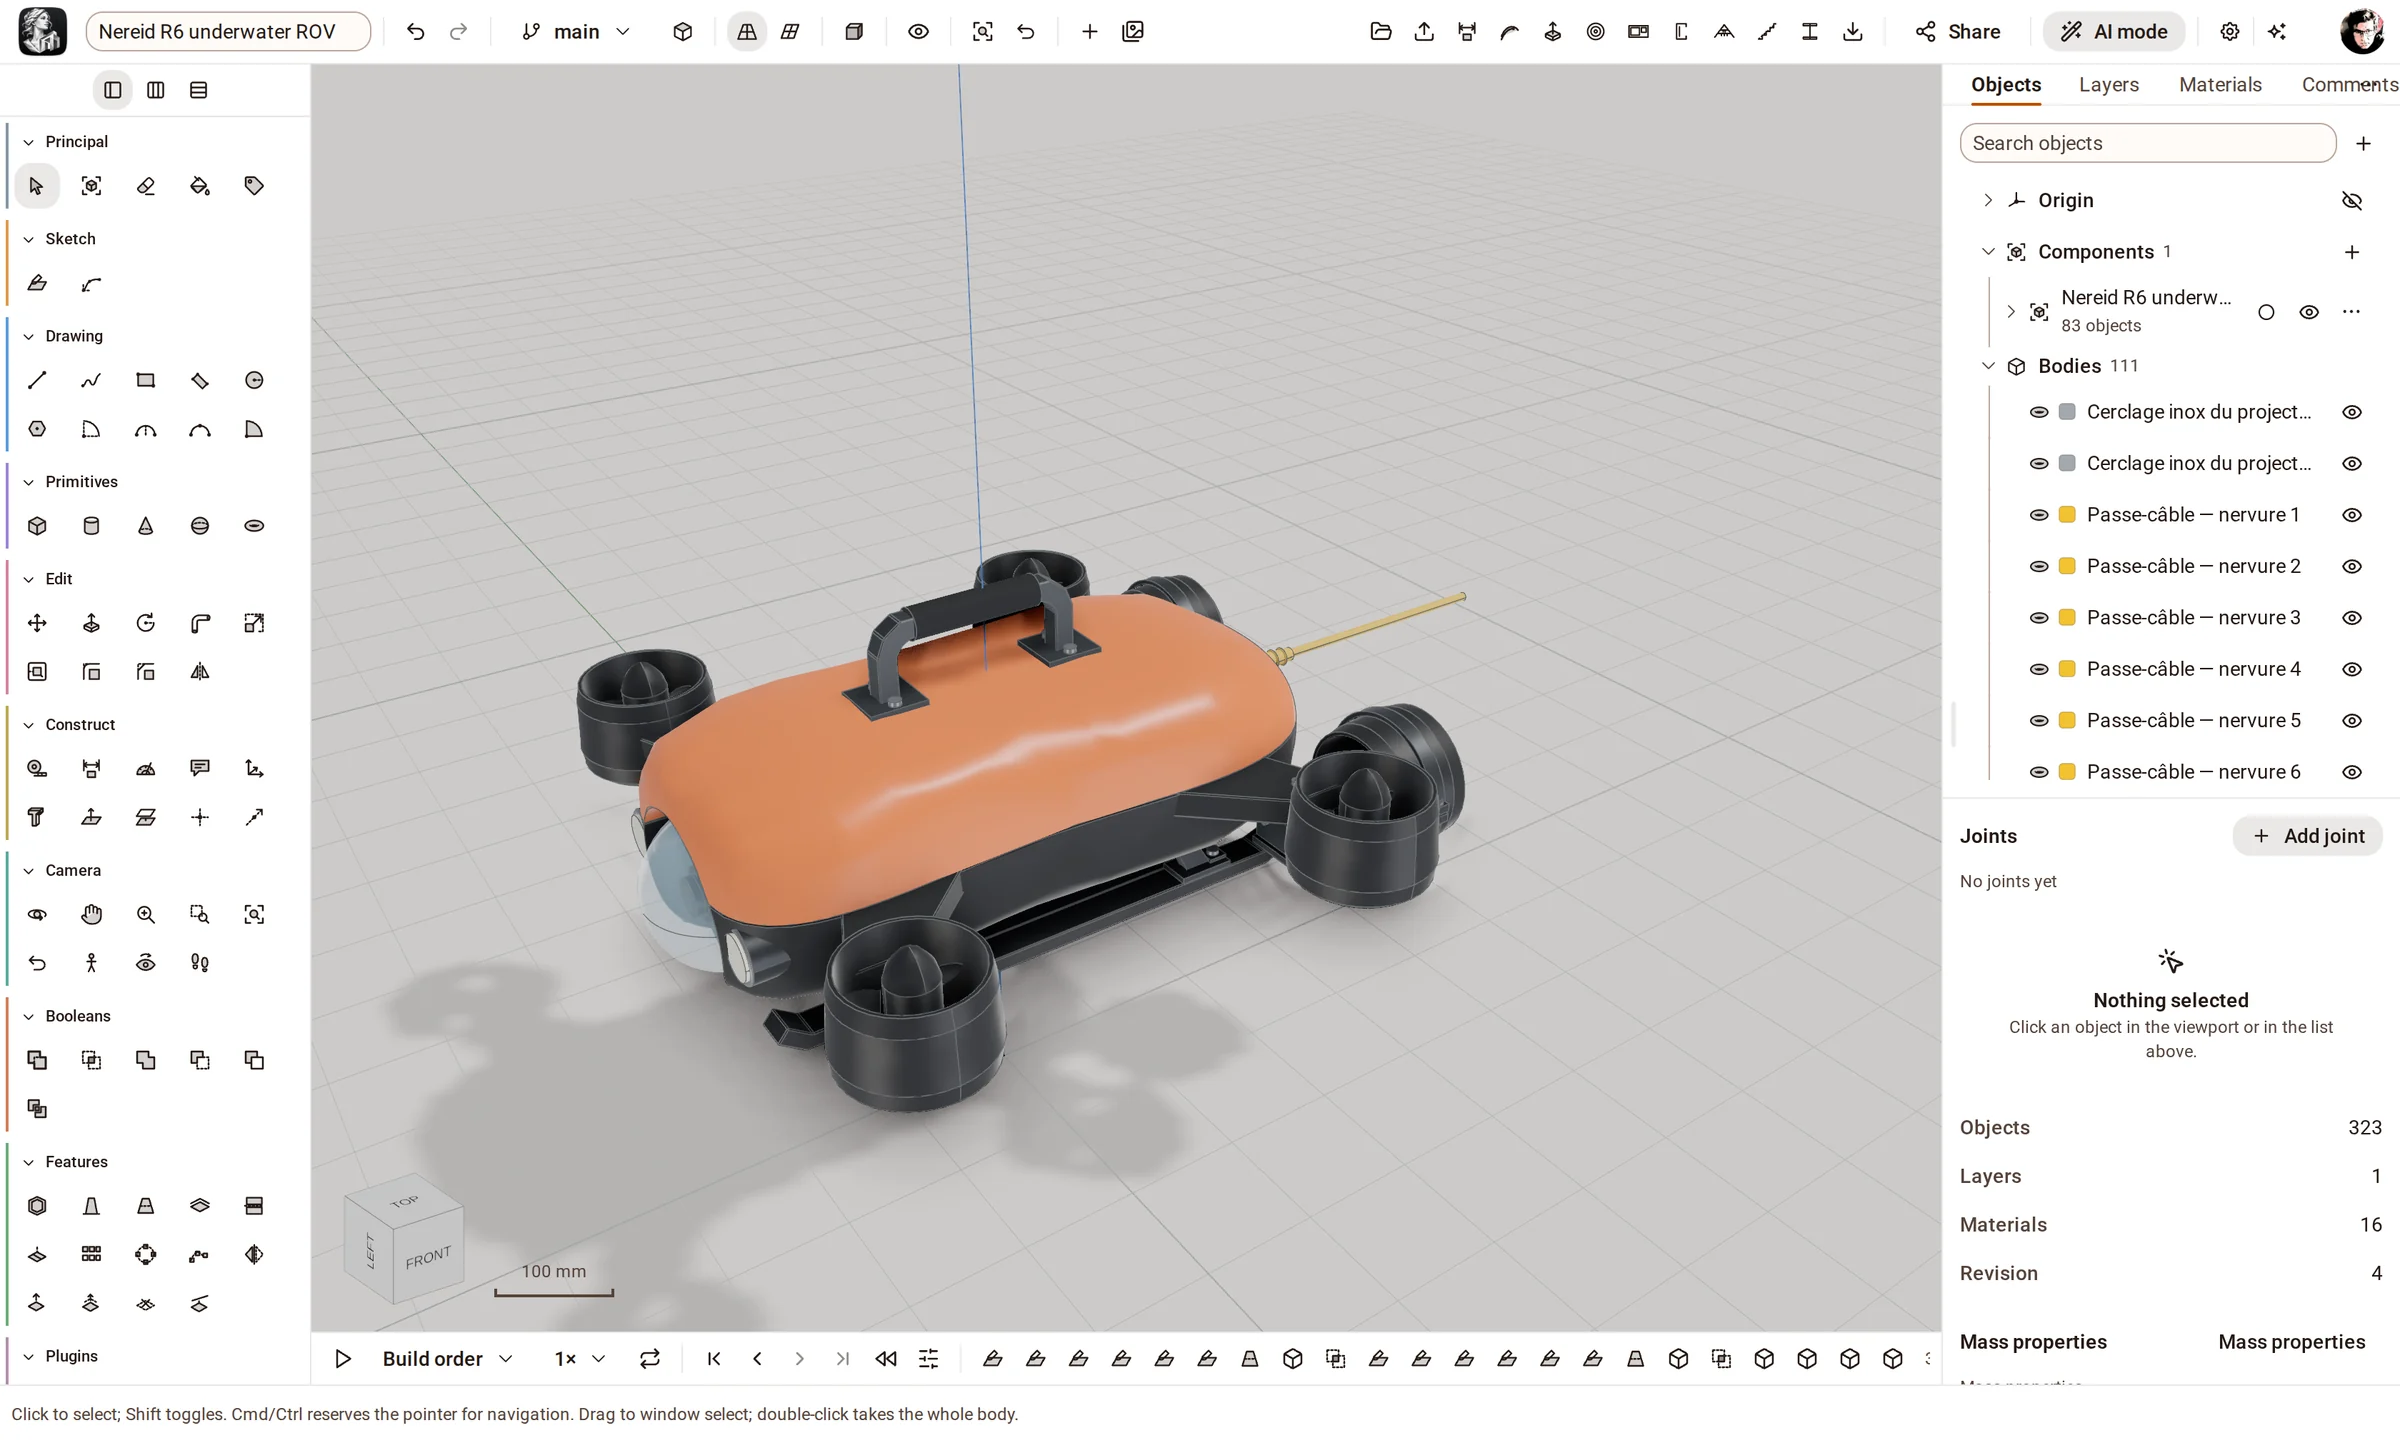
Task: Open the 1× playback speed dropdown
Action: pyautogui.click(x=580, y=1359)
